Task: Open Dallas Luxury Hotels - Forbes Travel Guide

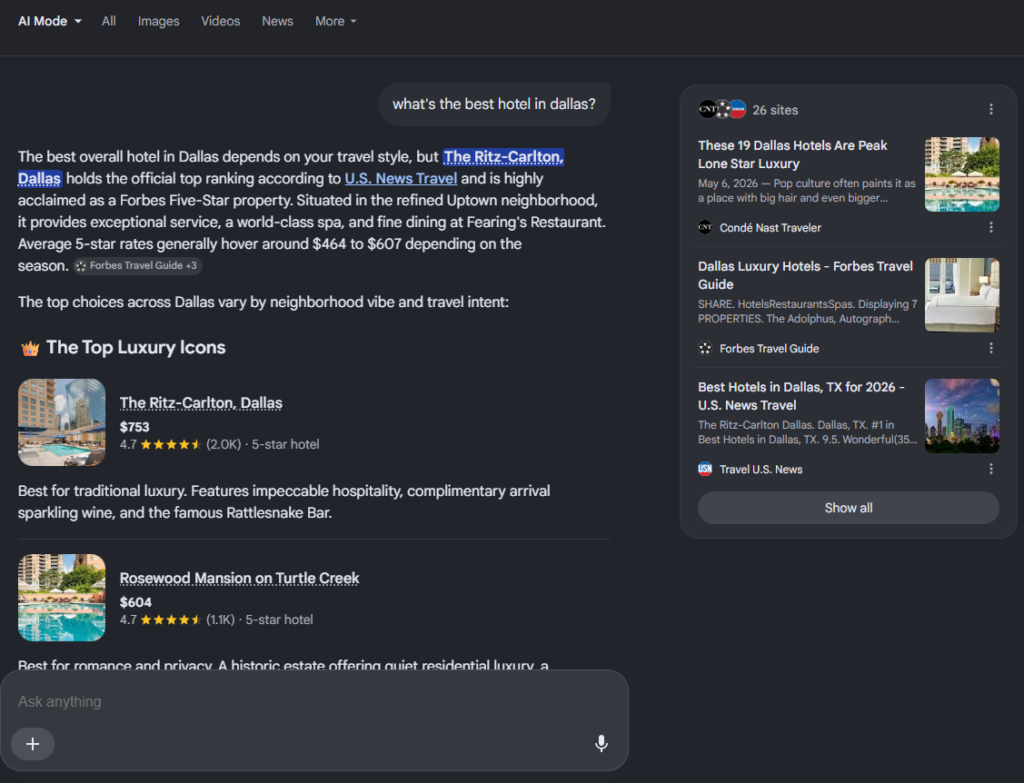Action: click(x=805, y=275)
